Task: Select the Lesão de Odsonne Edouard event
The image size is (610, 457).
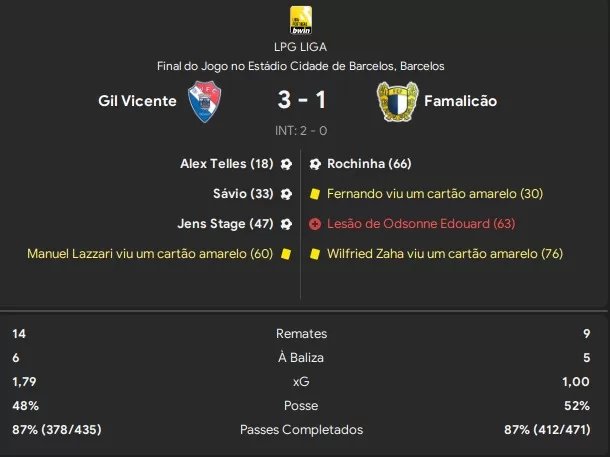Action: tap(421, 224)
